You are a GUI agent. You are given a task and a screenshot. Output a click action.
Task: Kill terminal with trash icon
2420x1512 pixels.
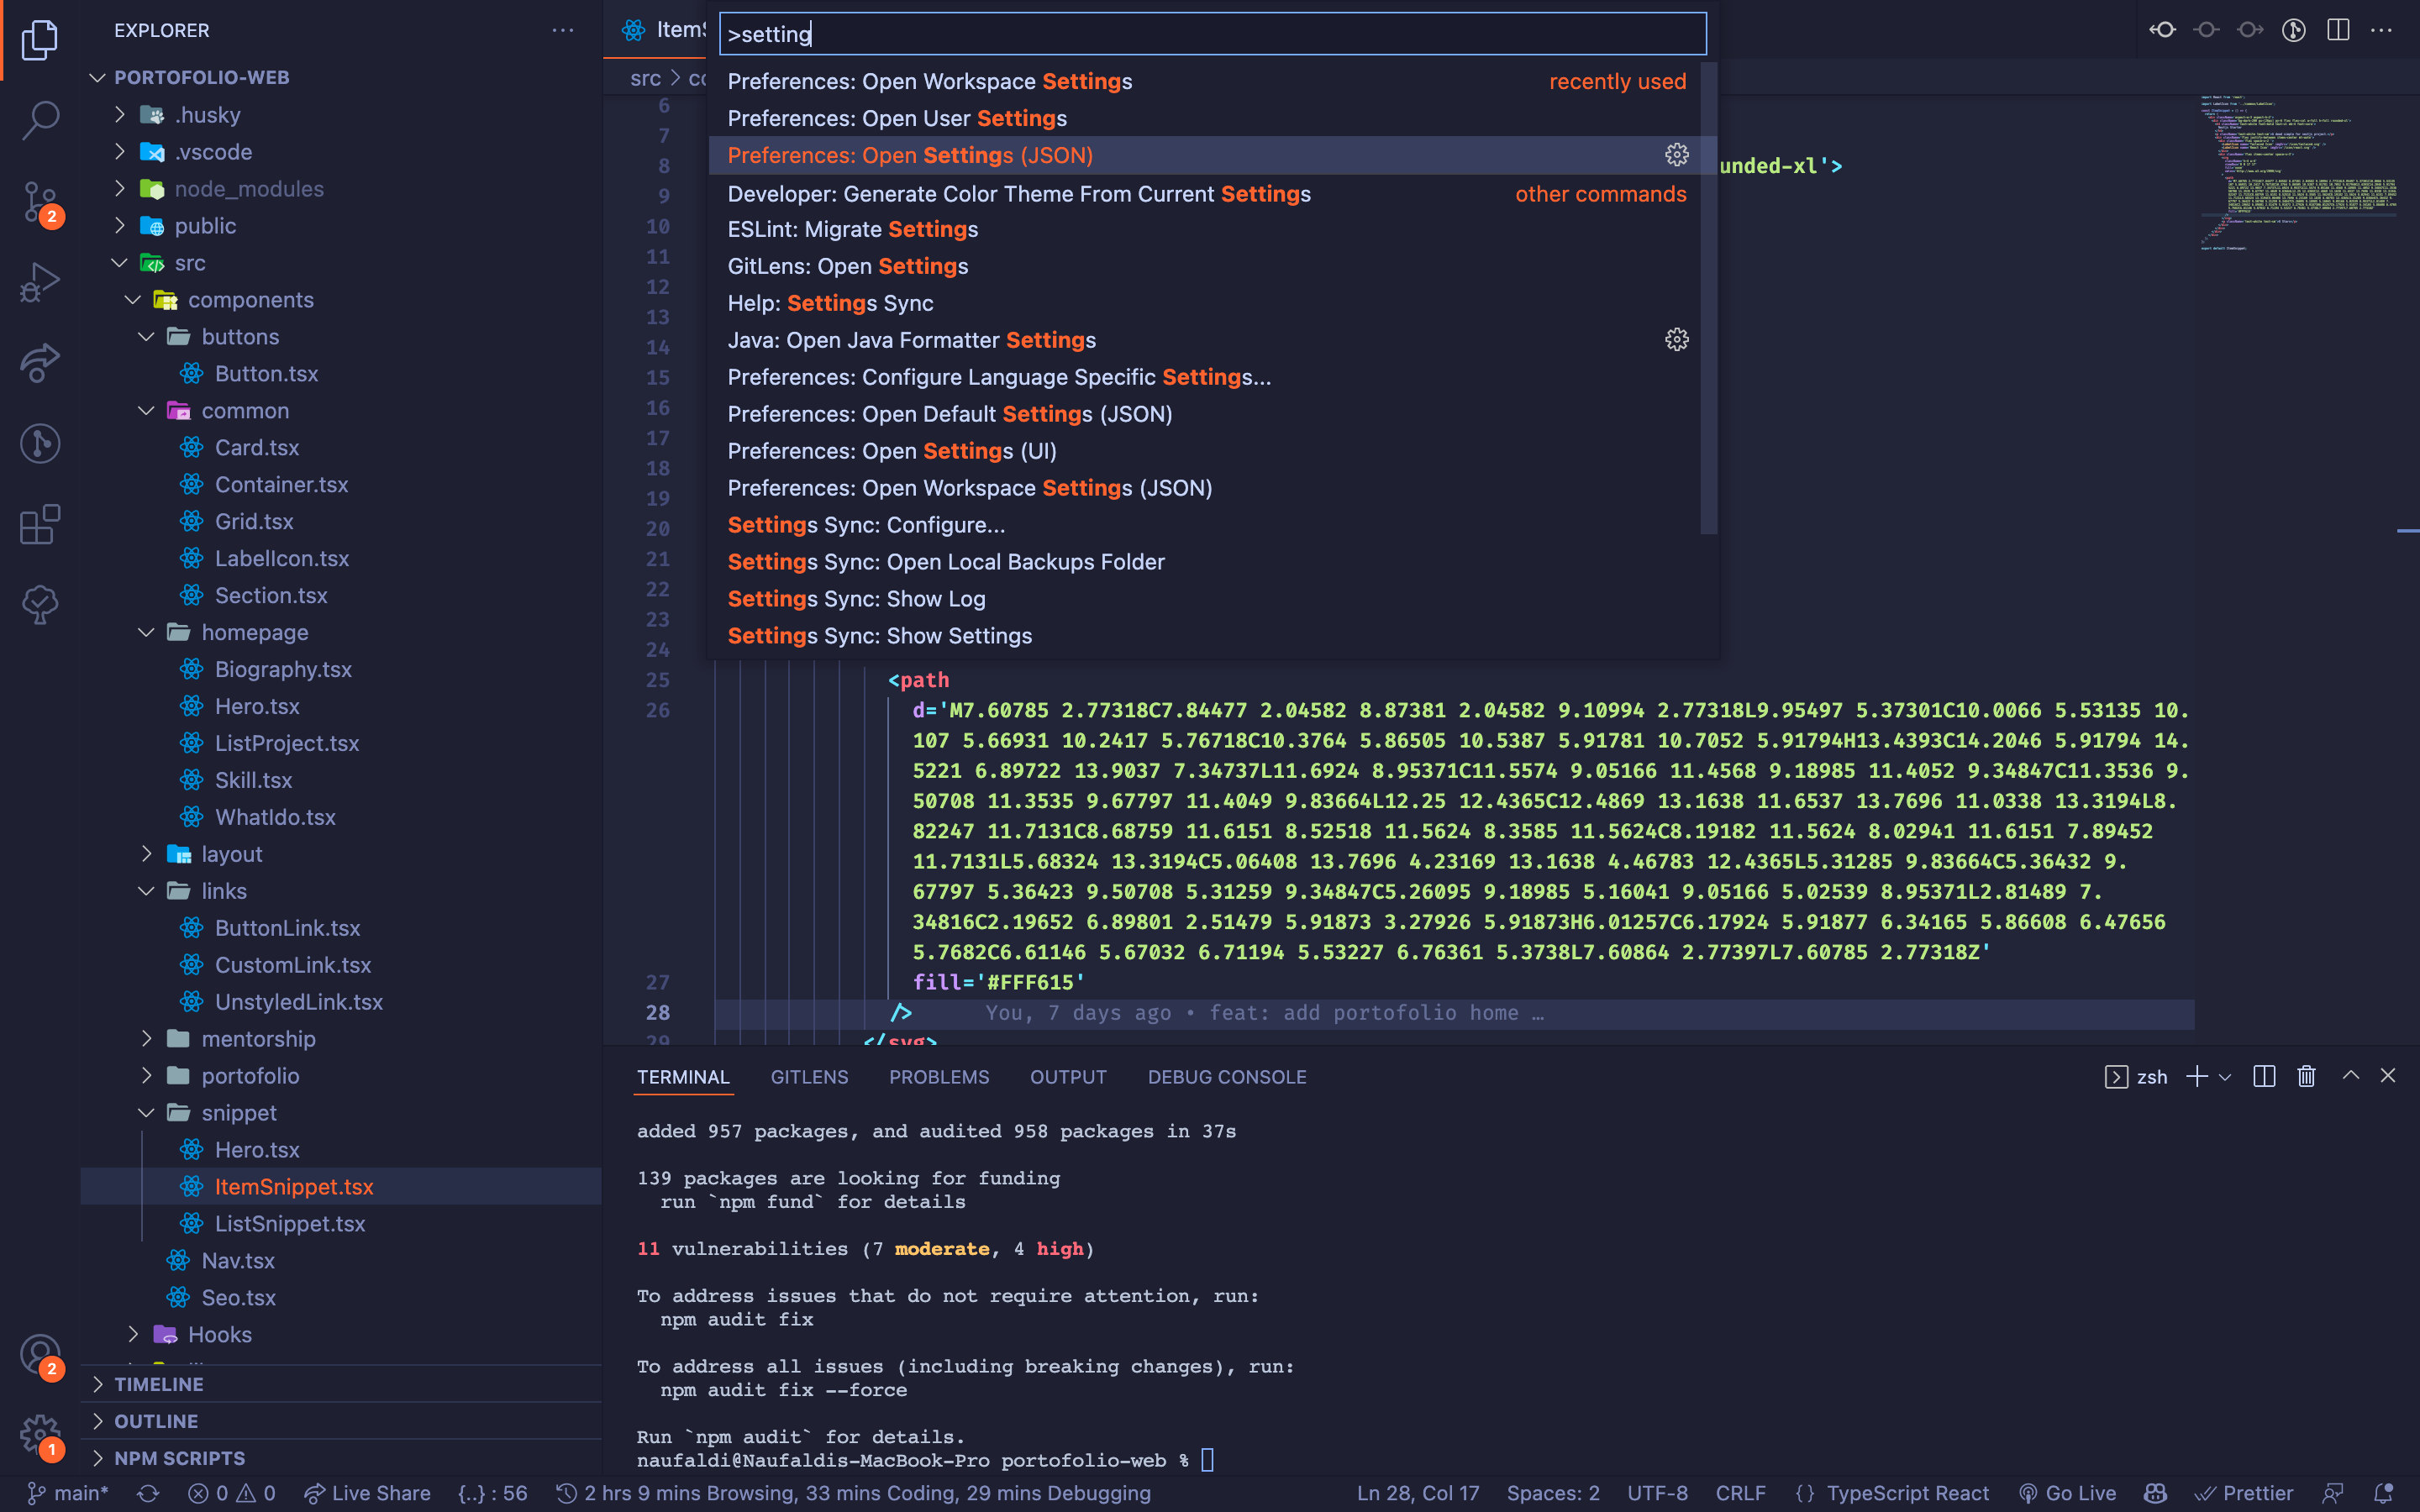2306,1076
